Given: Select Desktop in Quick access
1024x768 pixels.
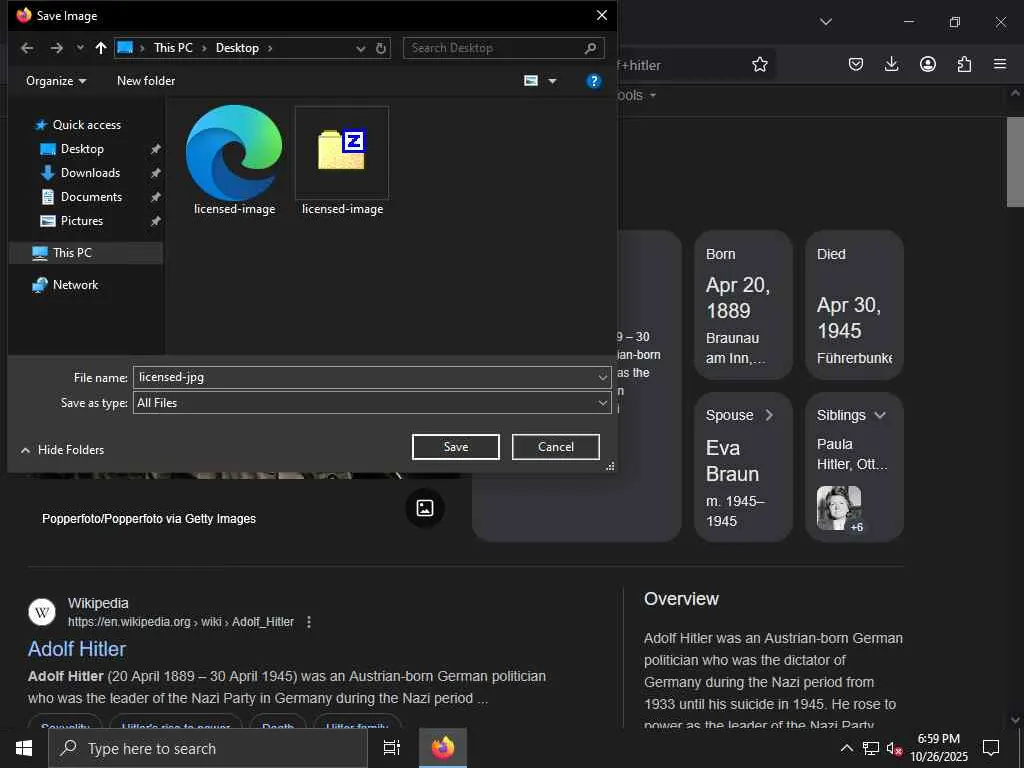Looking at the screenshot, I should pos(82,149).
